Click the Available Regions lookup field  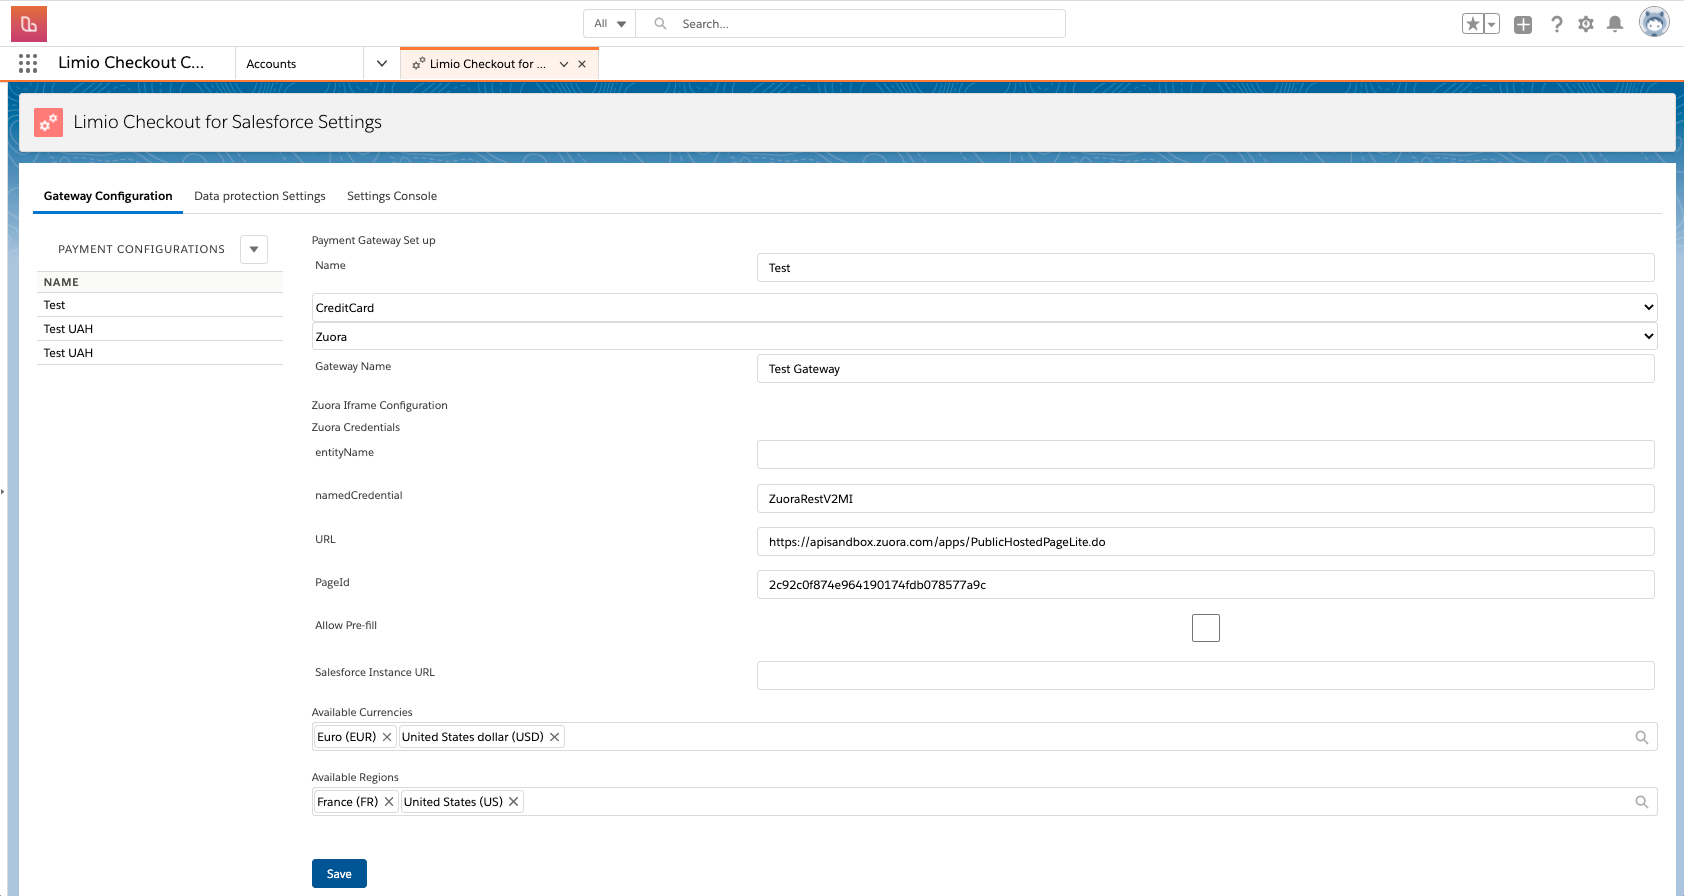tap(984, 802)
